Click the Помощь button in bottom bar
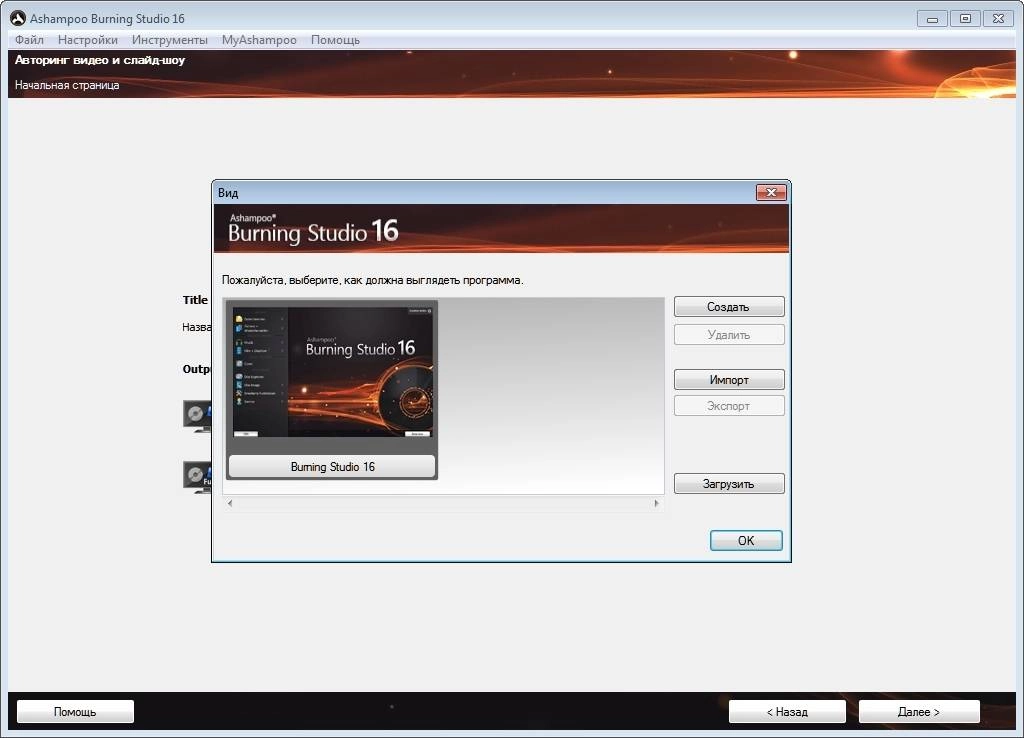The image size is (1024, 738). (x=75, y=712)
